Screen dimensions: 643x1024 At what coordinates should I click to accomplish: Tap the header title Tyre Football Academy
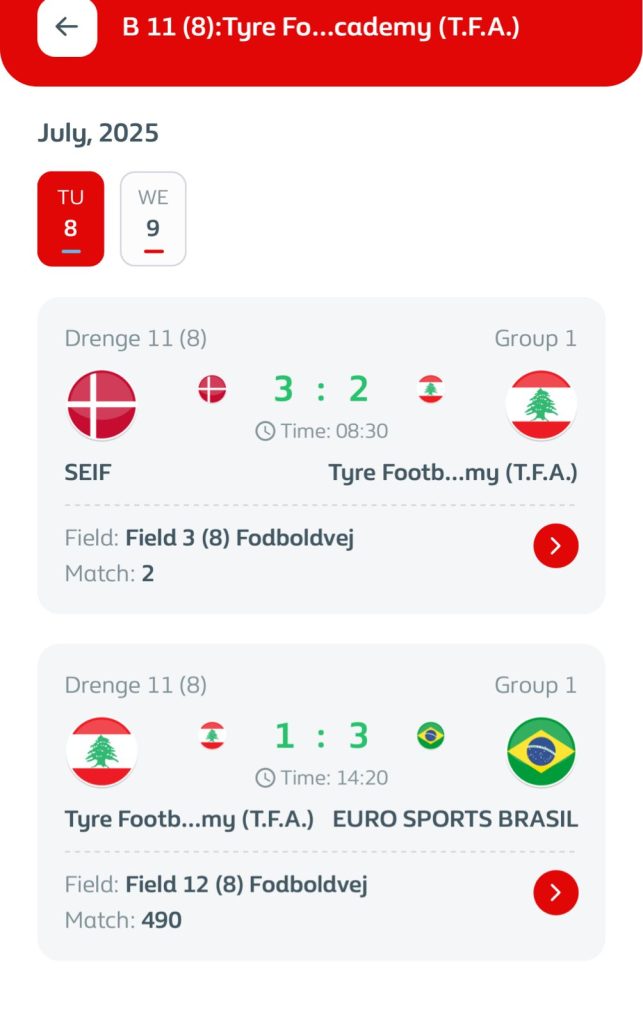coord(321,27)
